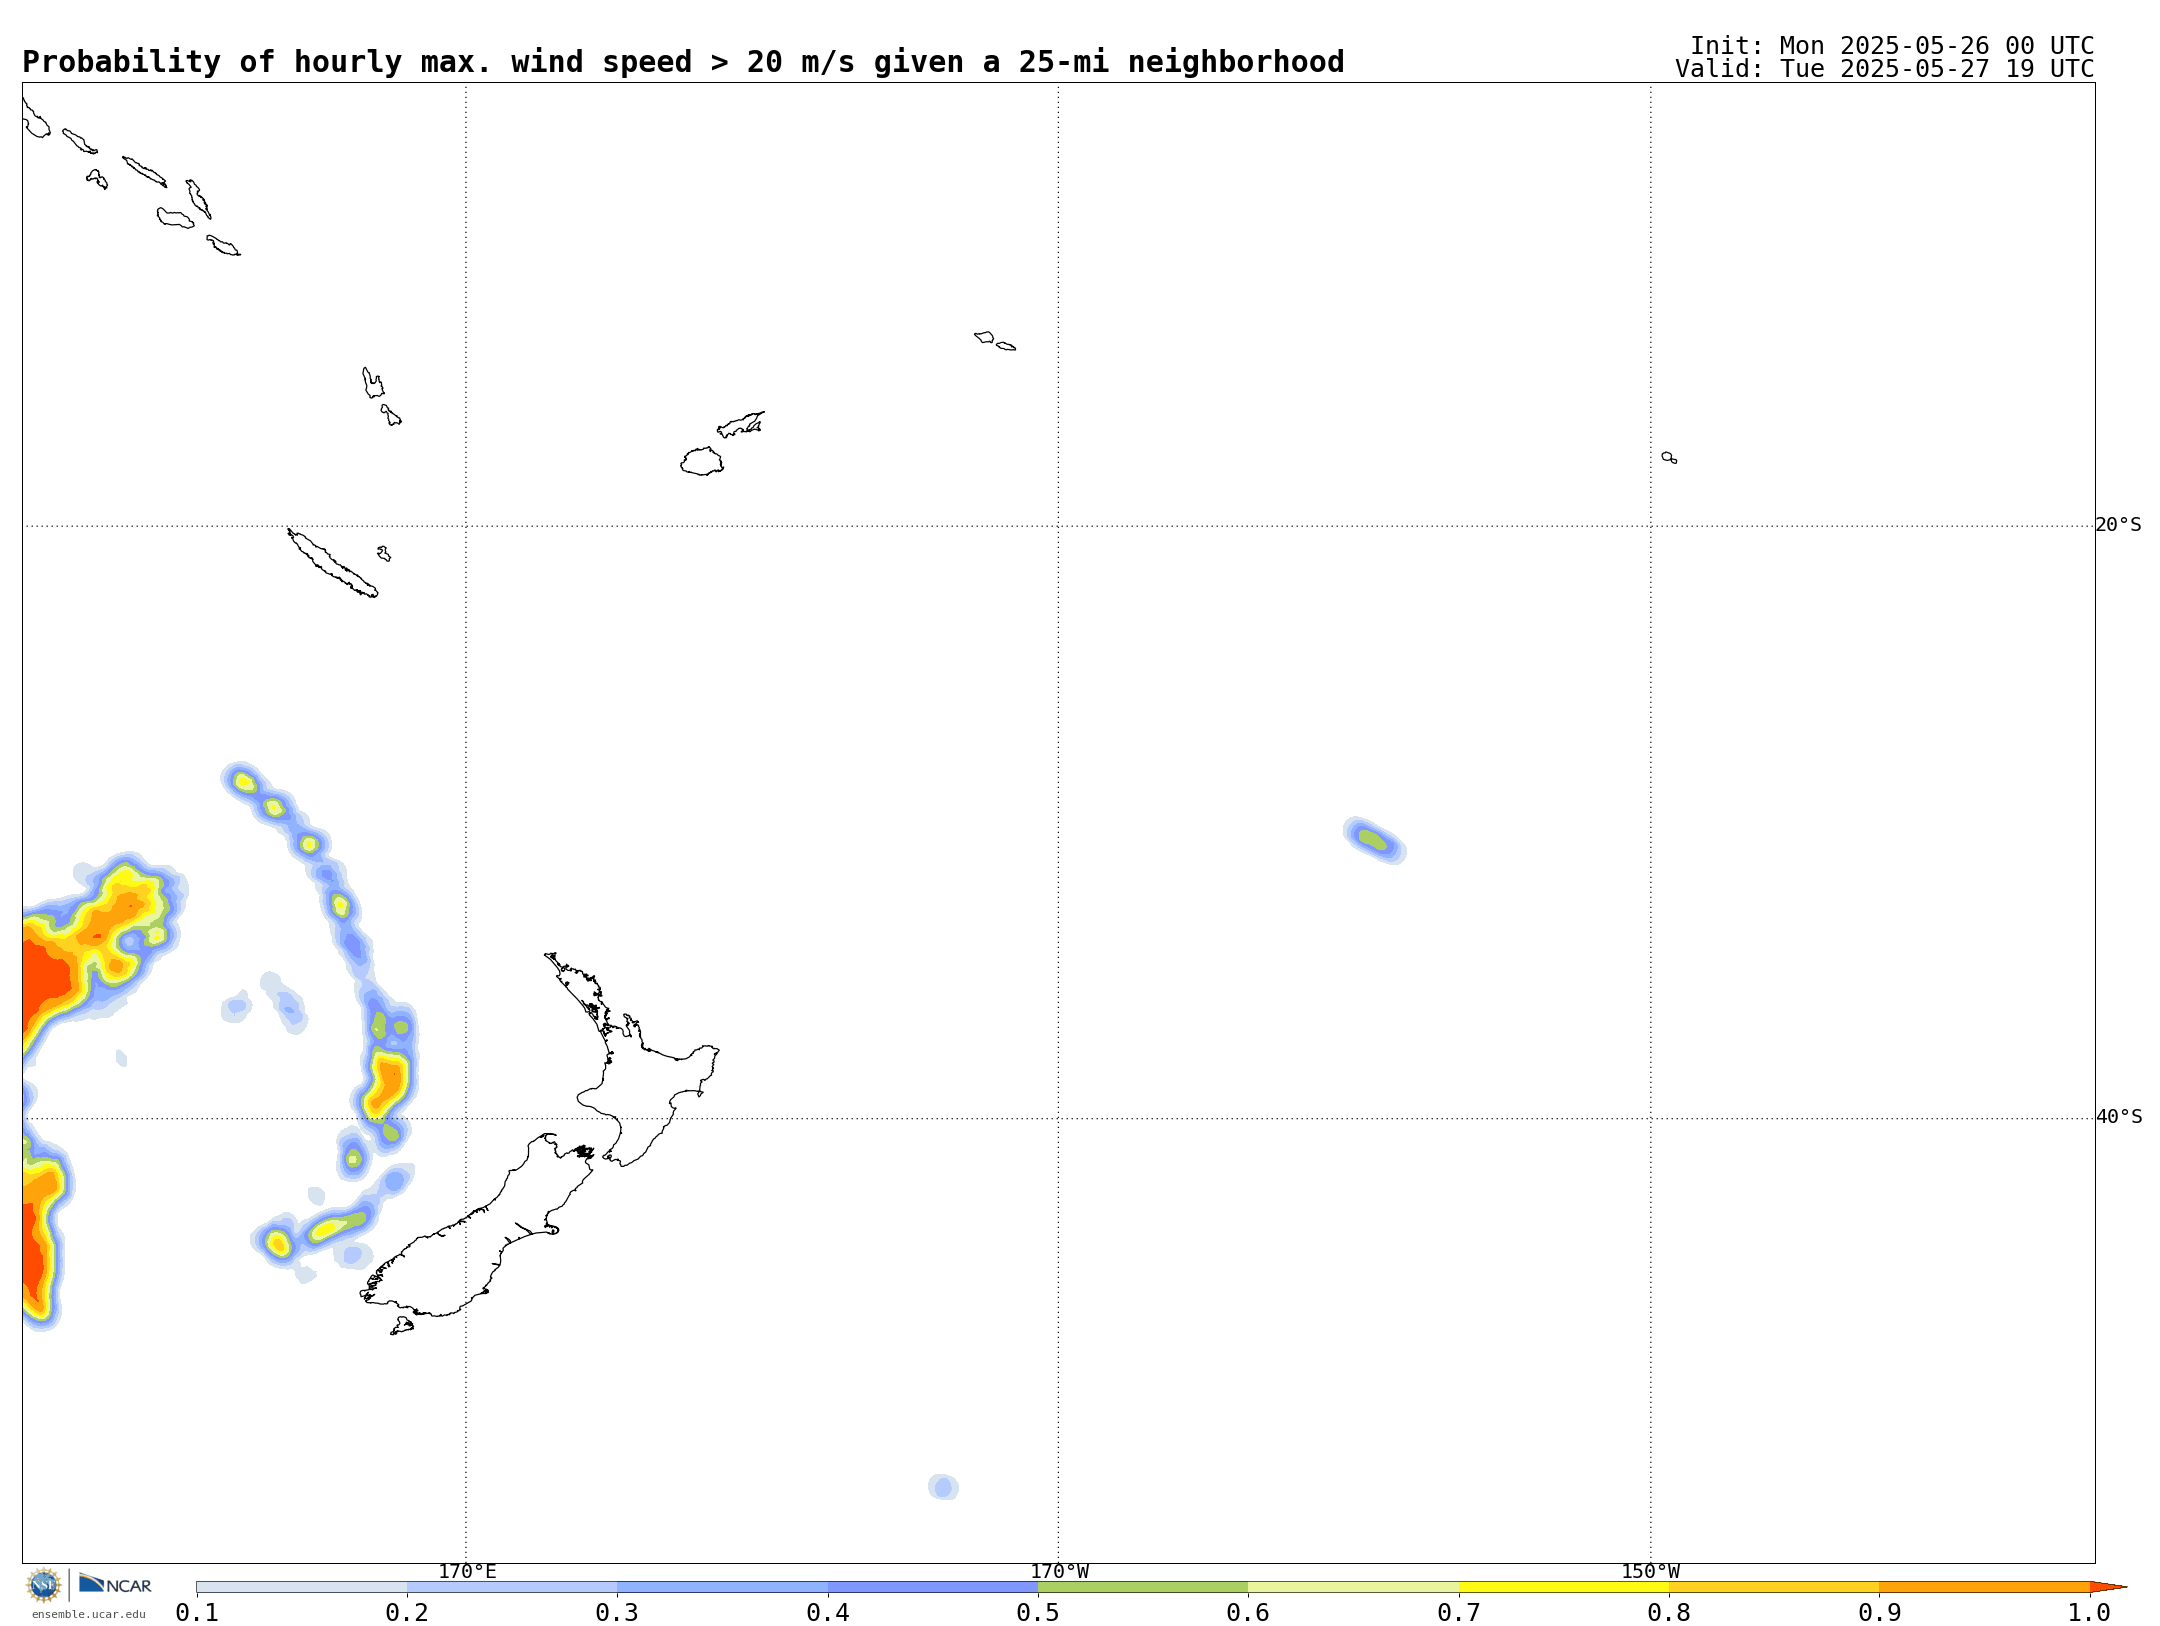Click the Tahiti island outline near 150°W
This screenshot has width=2160, height=1626.
pos(1669,458)
